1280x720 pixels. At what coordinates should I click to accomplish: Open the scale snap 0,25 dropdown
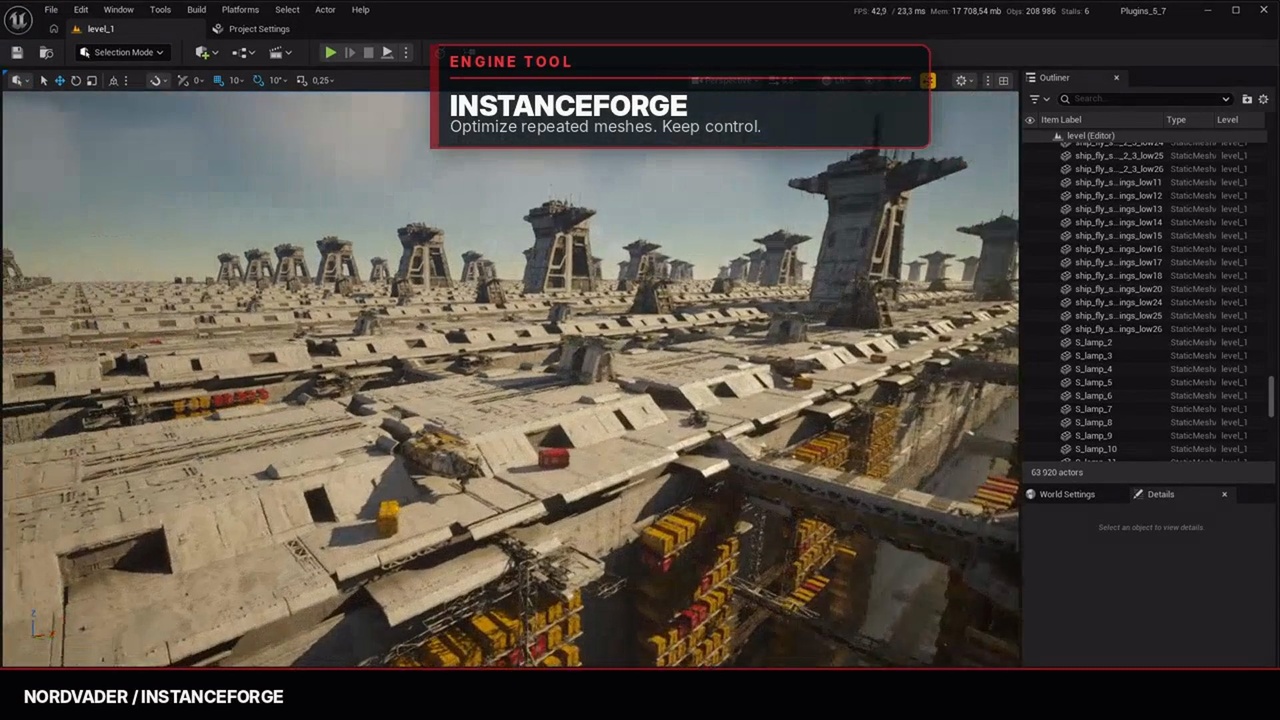coord(324,81)
